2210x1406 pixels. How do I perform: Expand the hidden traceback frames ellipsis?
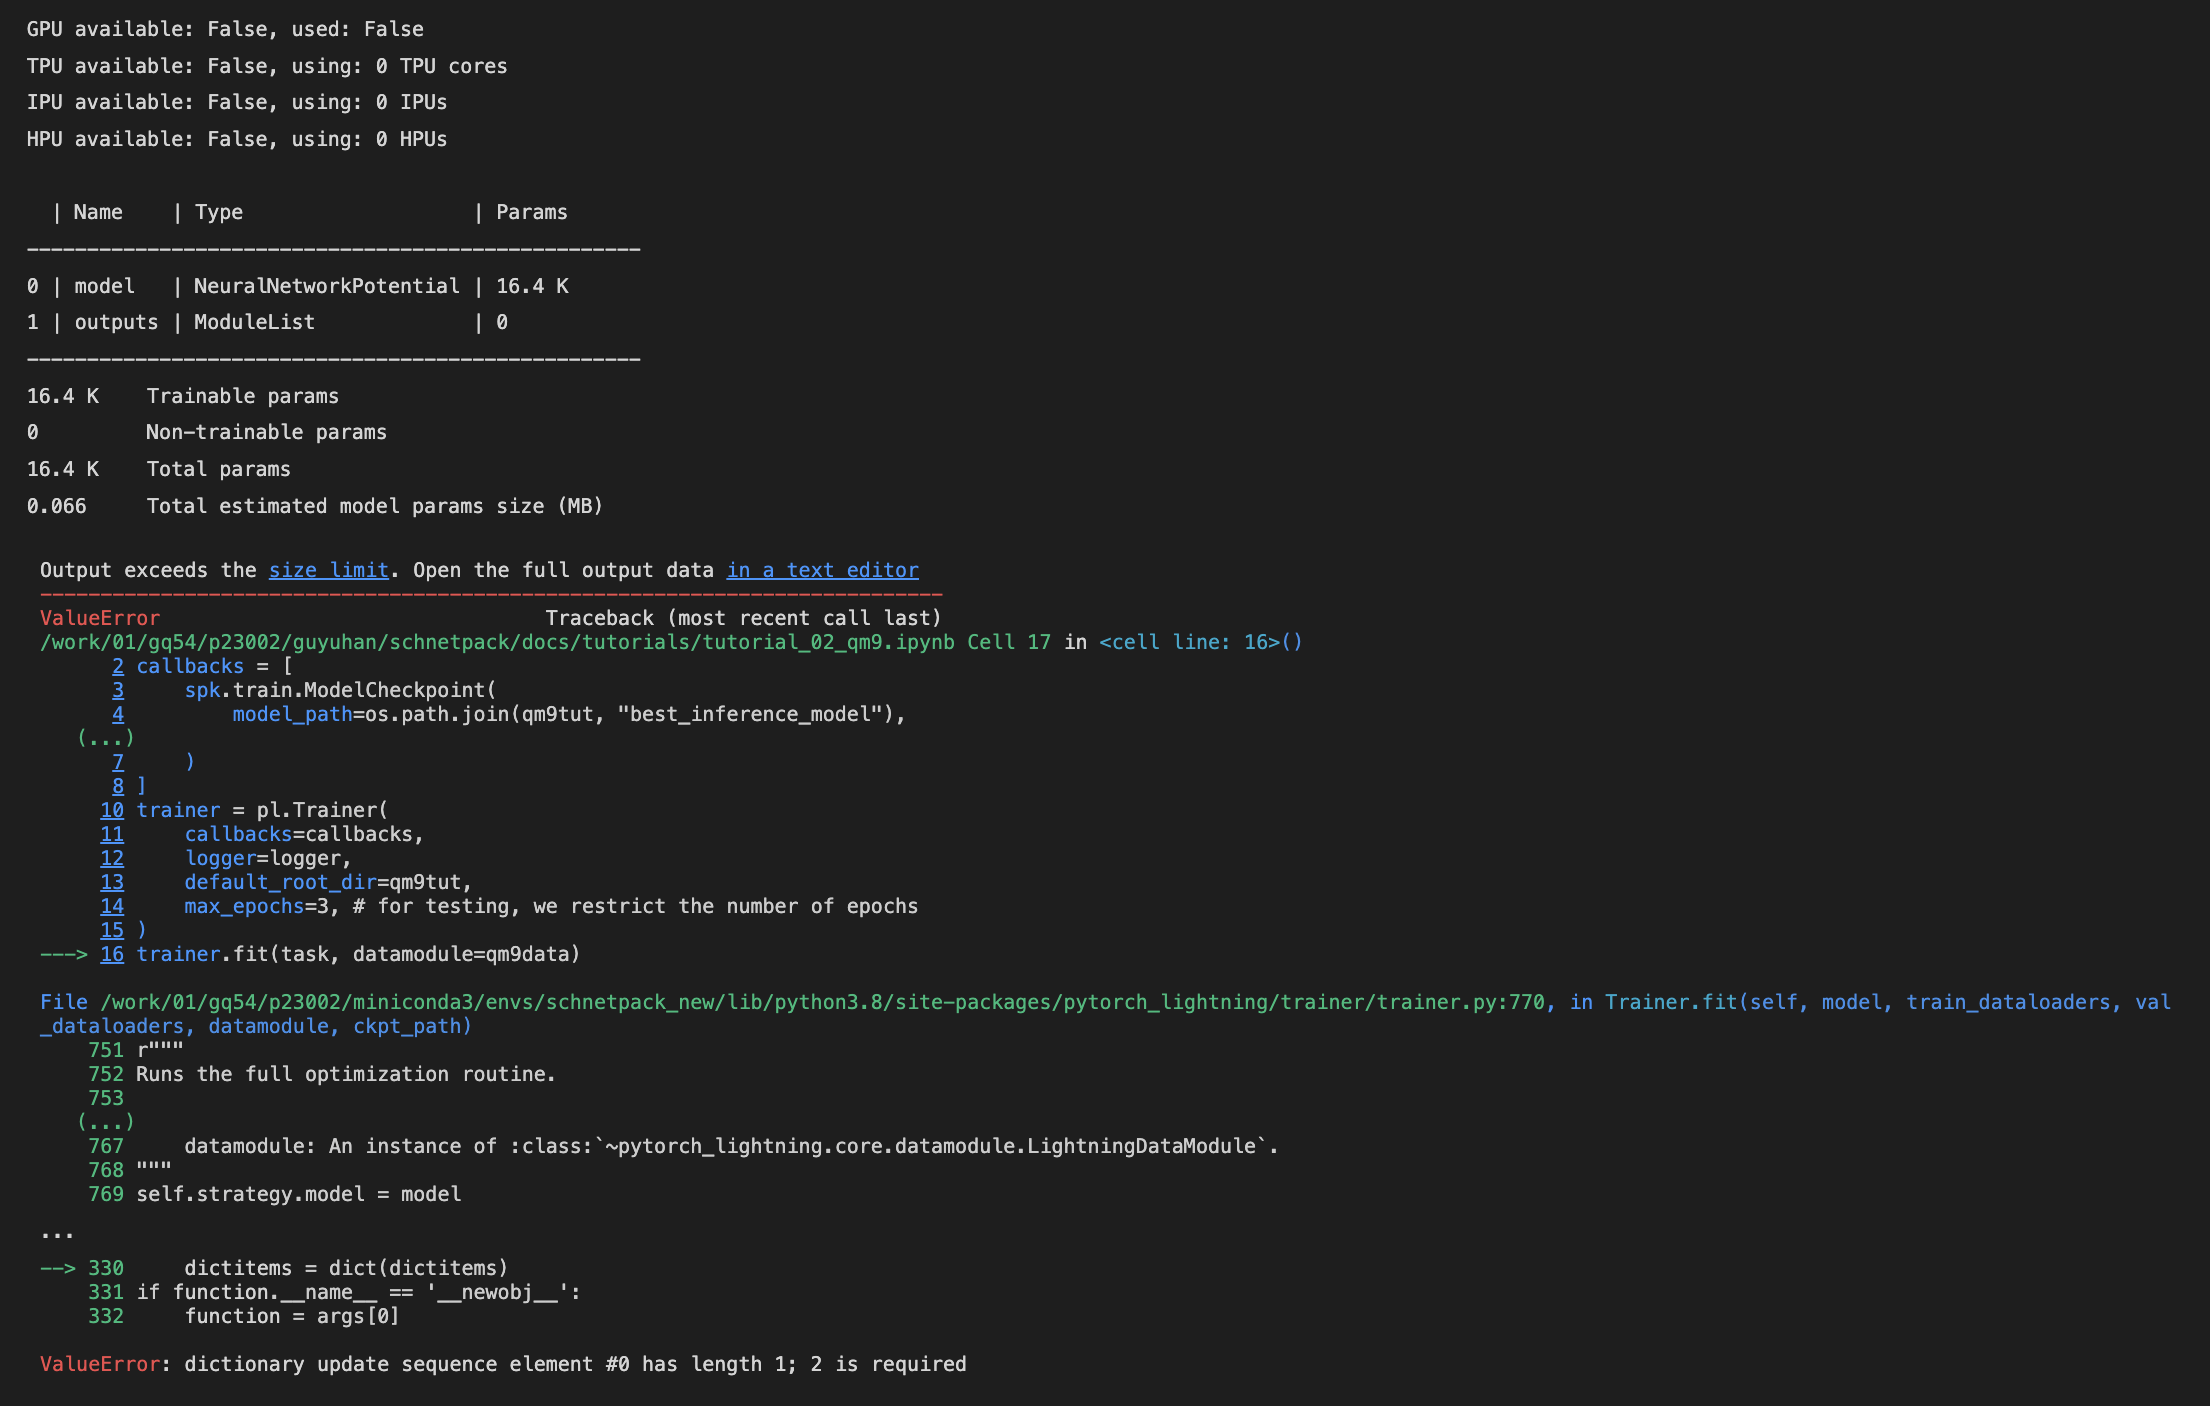(59, 1232)
